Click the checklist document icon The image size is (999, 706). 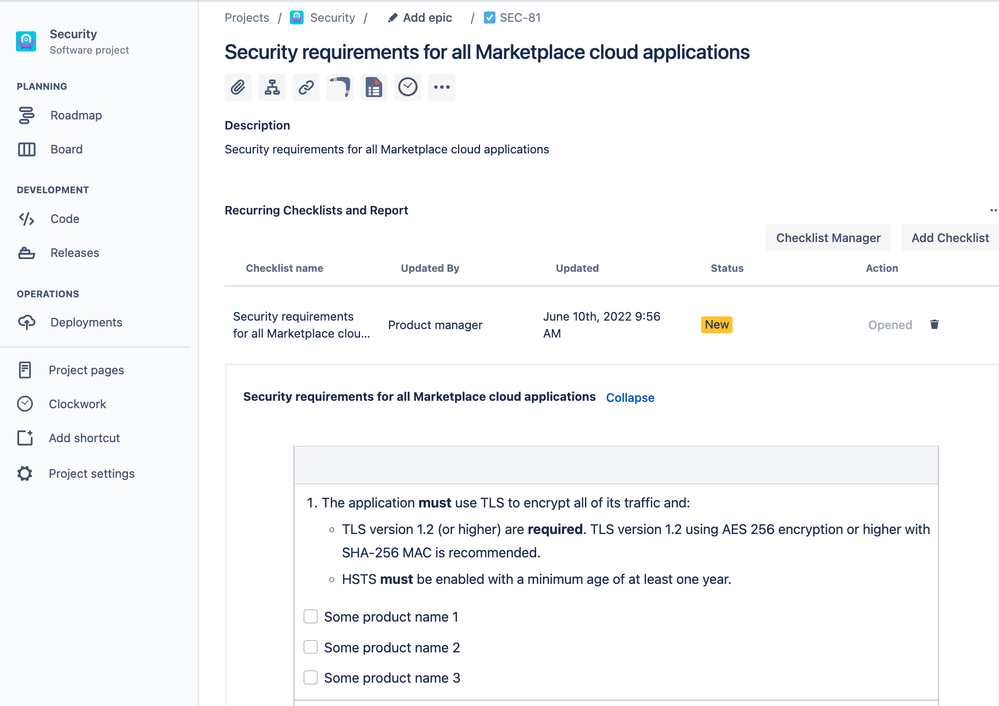pyautogui.click(x=374, y=87)
